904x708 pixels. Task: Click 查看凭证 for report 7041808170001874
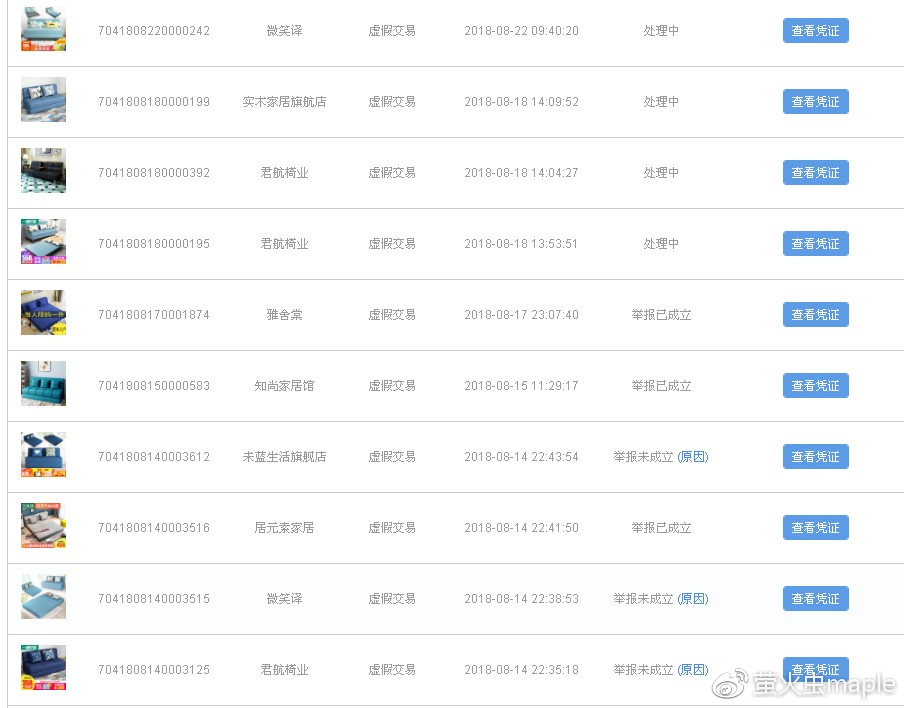click(x=815, y=314)
